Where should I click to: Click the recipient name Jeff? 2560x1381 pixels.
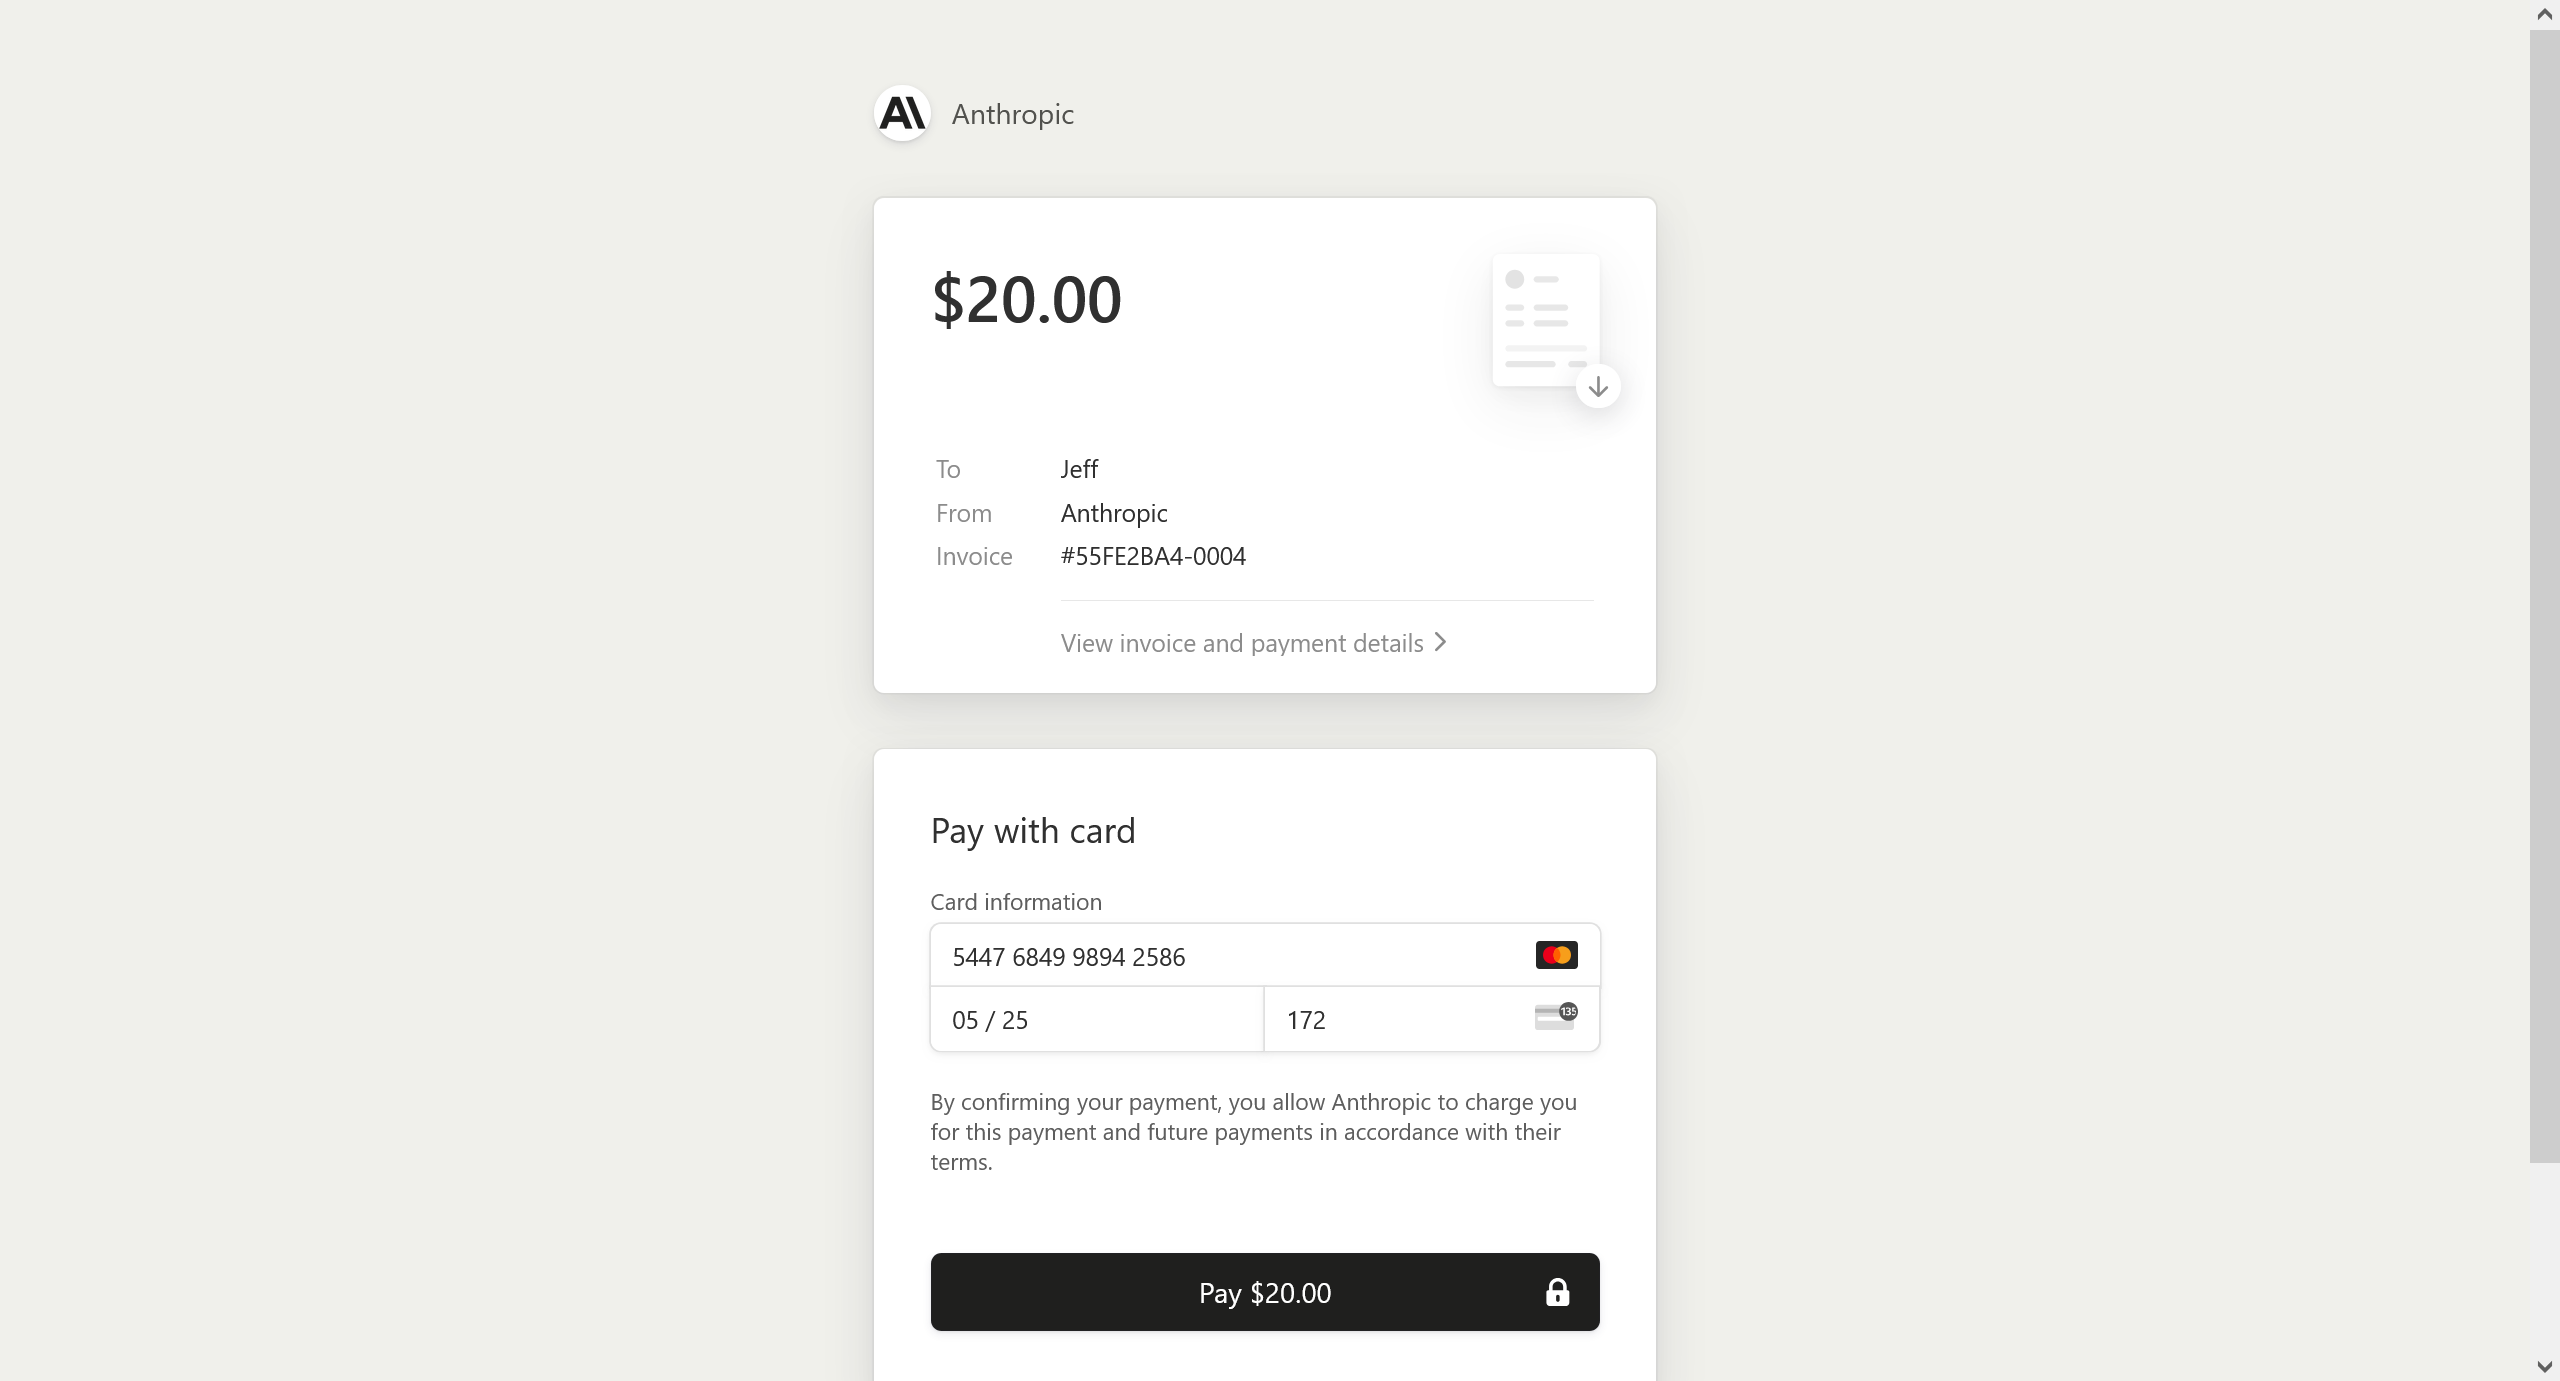click(x=1079, y=469)
